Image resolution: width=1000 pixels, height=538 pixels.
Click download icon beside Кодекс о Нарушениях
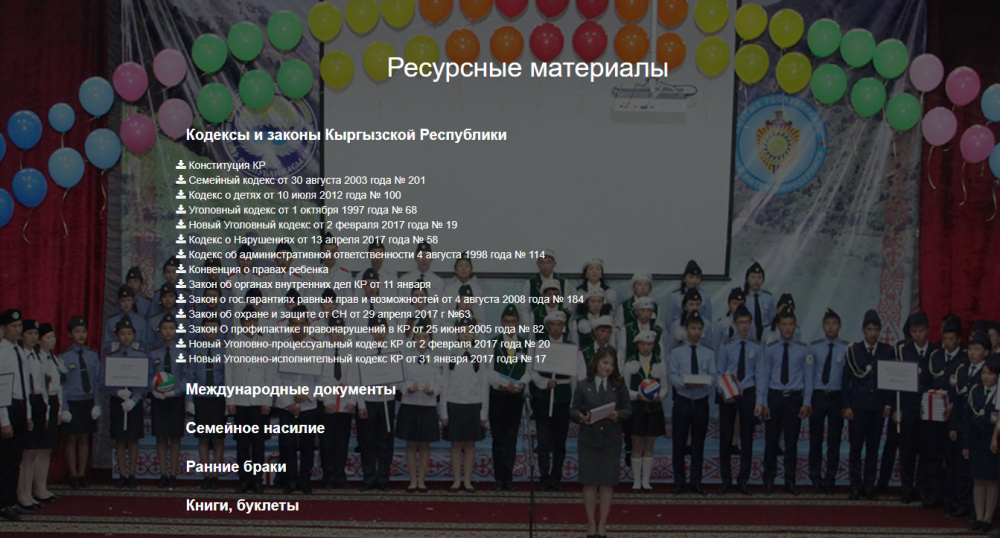181,240
